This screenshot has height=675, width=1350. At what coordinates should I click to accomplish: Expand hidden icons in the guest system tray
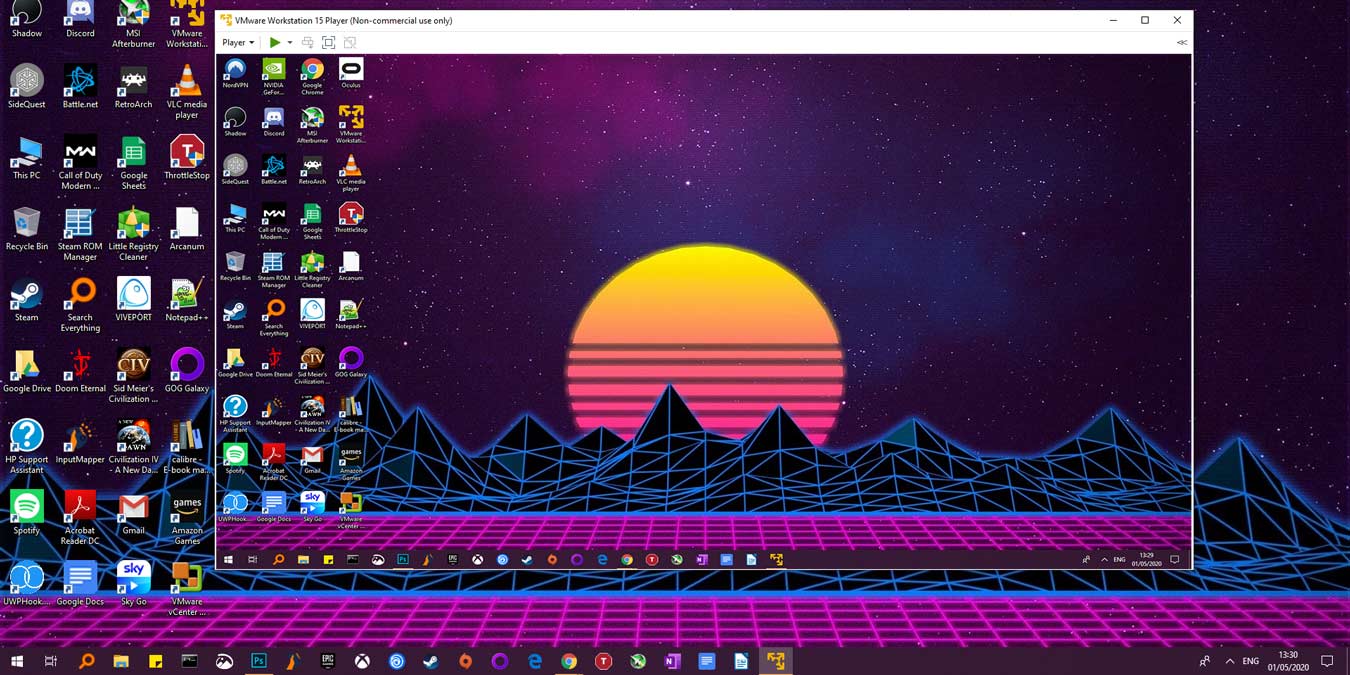(1104, 560)
